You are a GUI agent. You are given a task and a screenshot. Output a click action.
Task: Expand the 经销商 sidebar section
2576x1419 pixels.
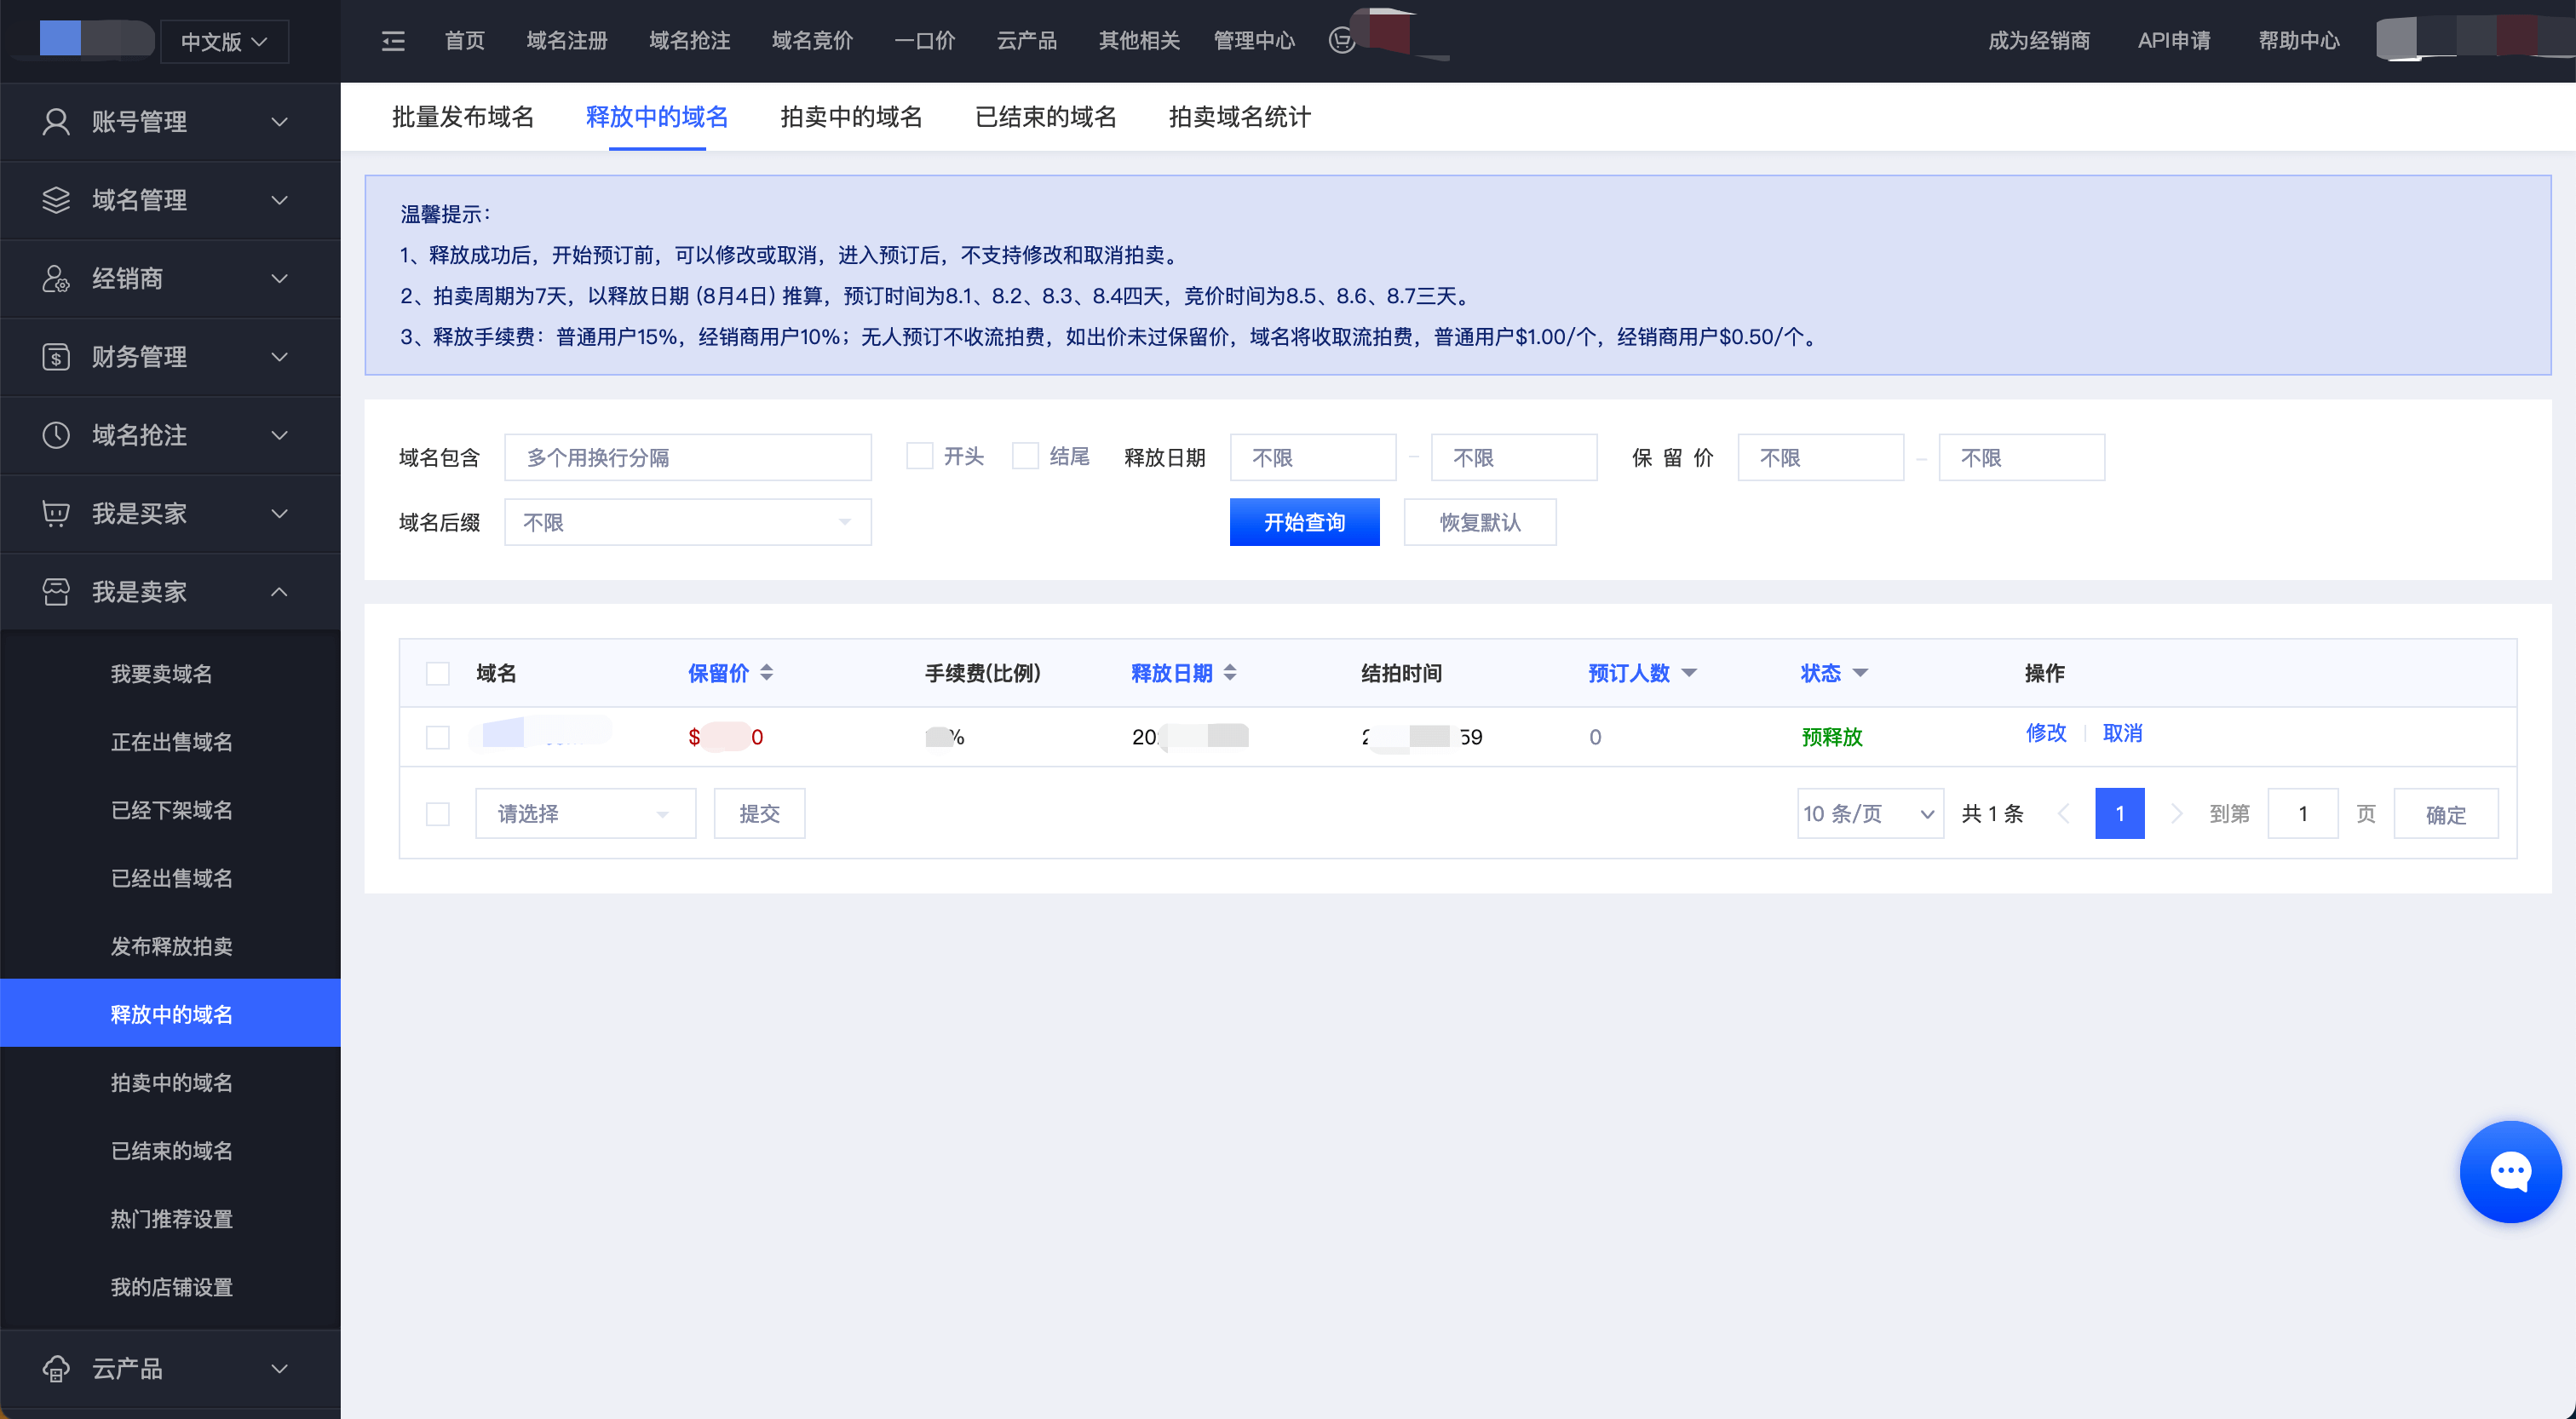pyautogui.click(x=170, y=278)
